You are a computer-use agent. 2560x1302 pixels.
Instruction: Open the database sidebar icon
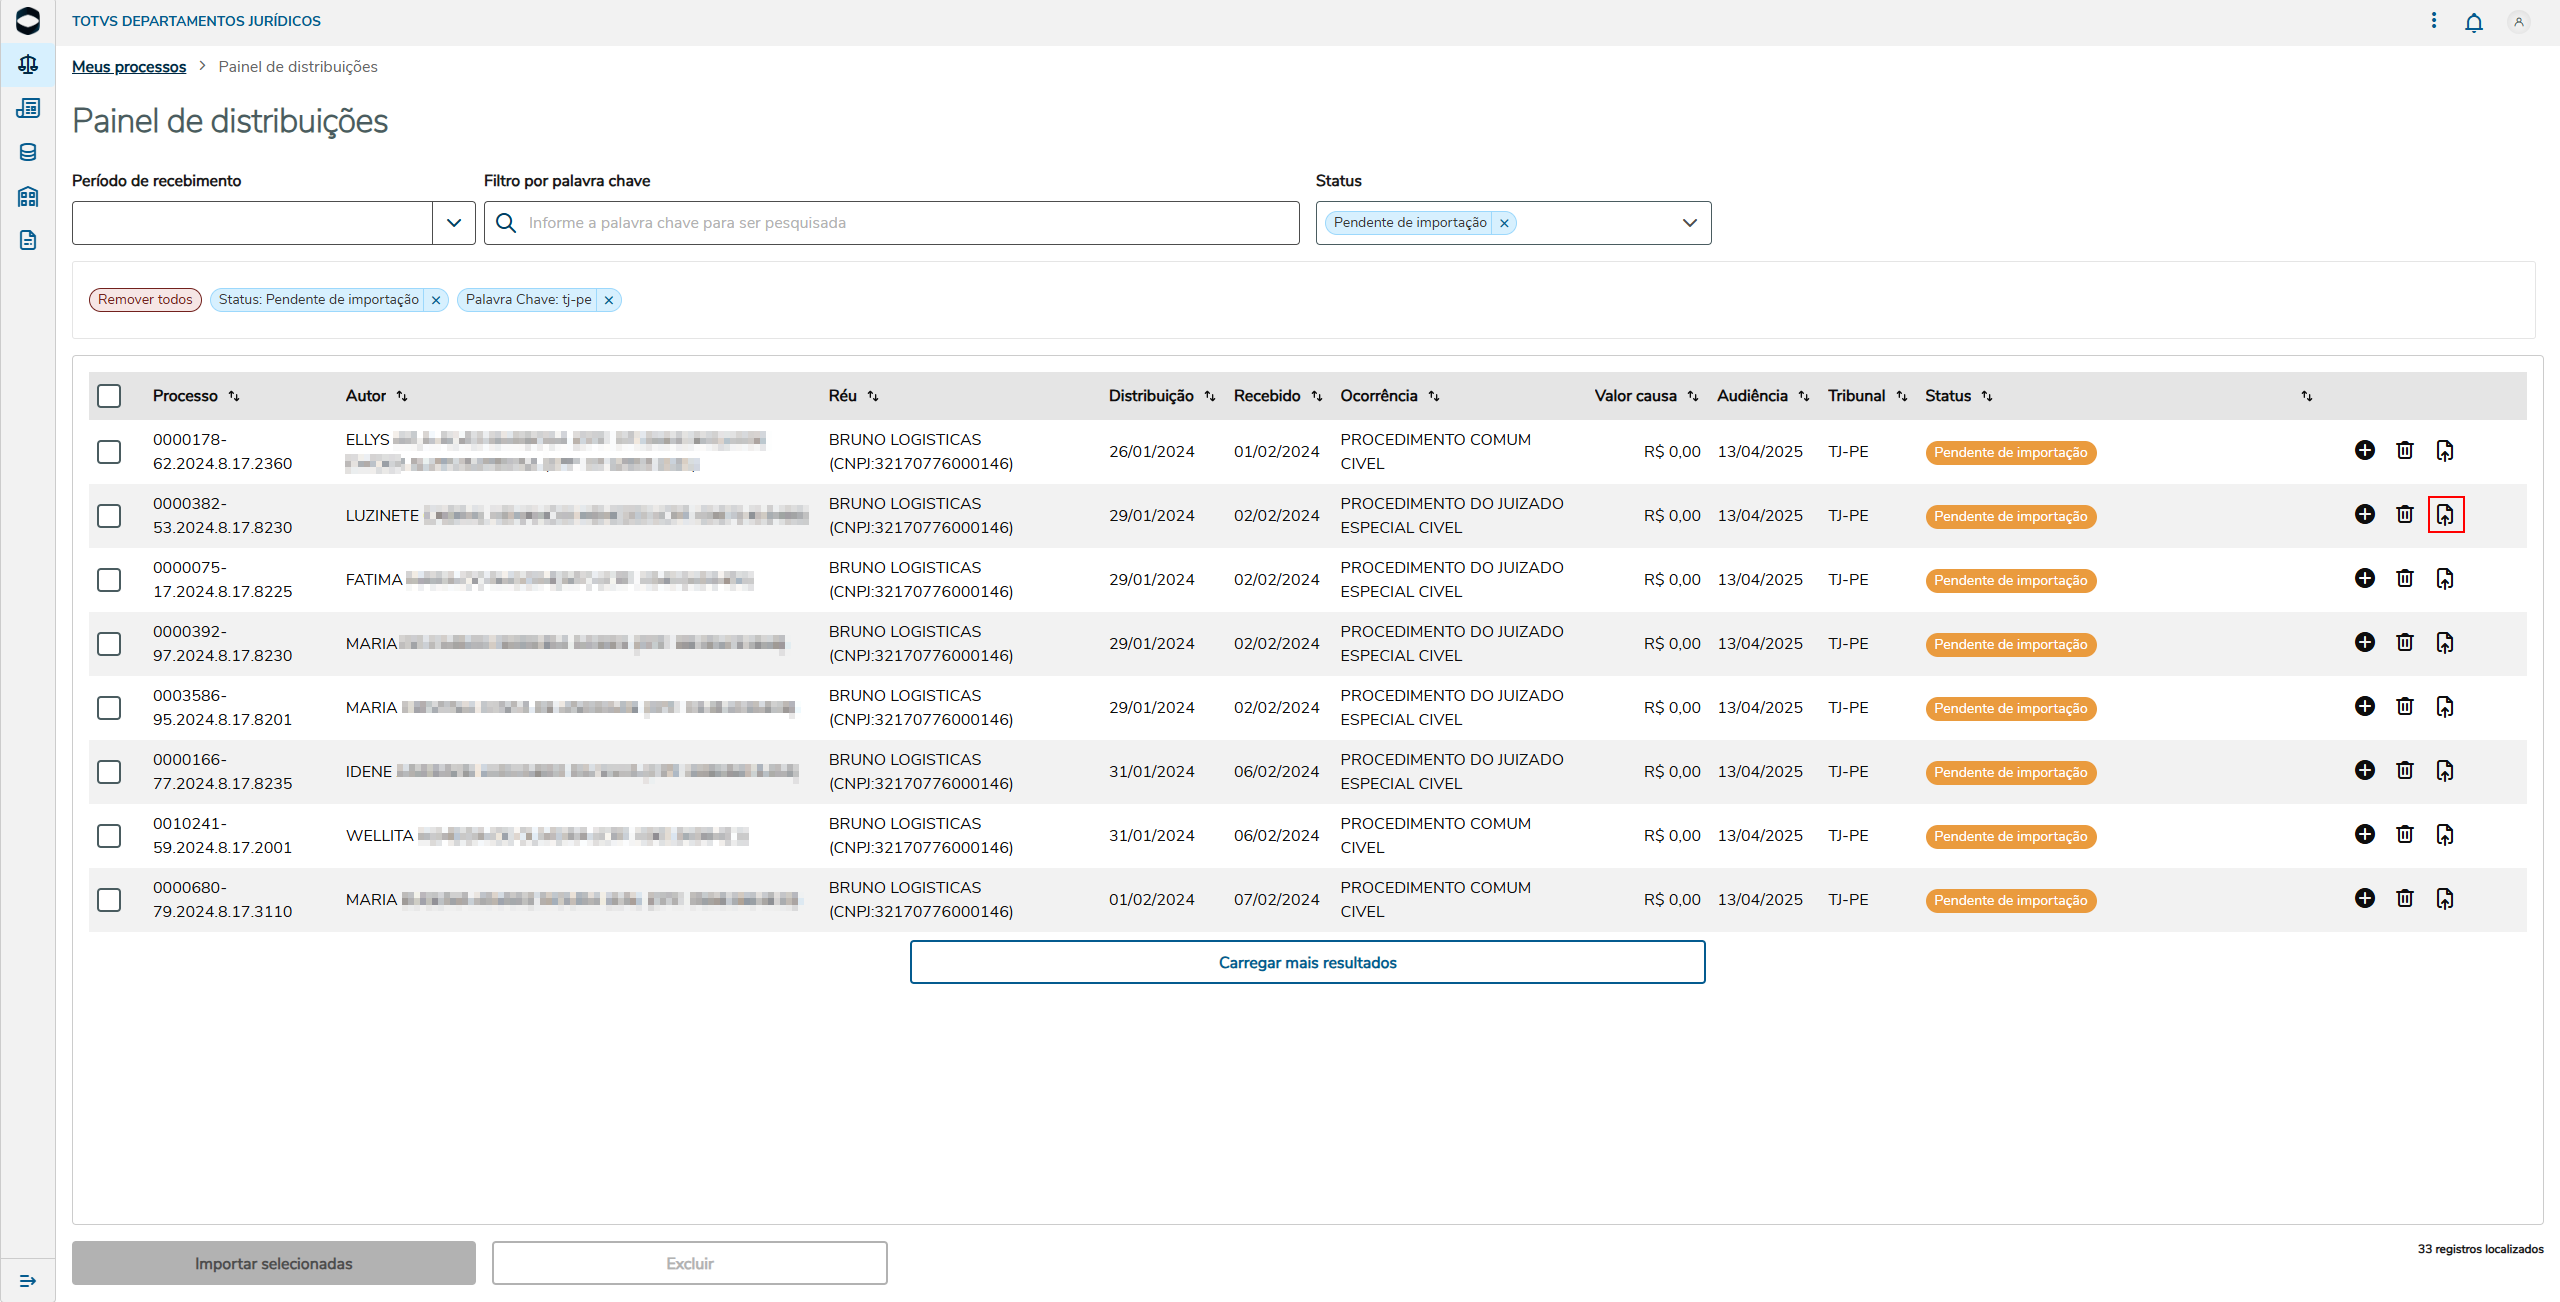[x=28, y=152]
